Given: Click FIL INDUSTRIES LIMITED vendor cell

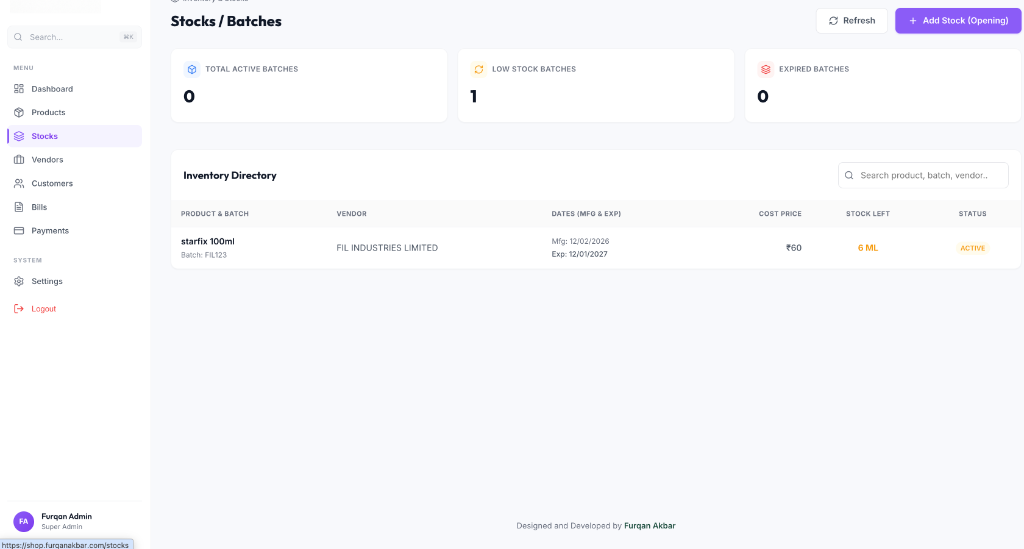Looking at the screenshot, I should point(387,248).
